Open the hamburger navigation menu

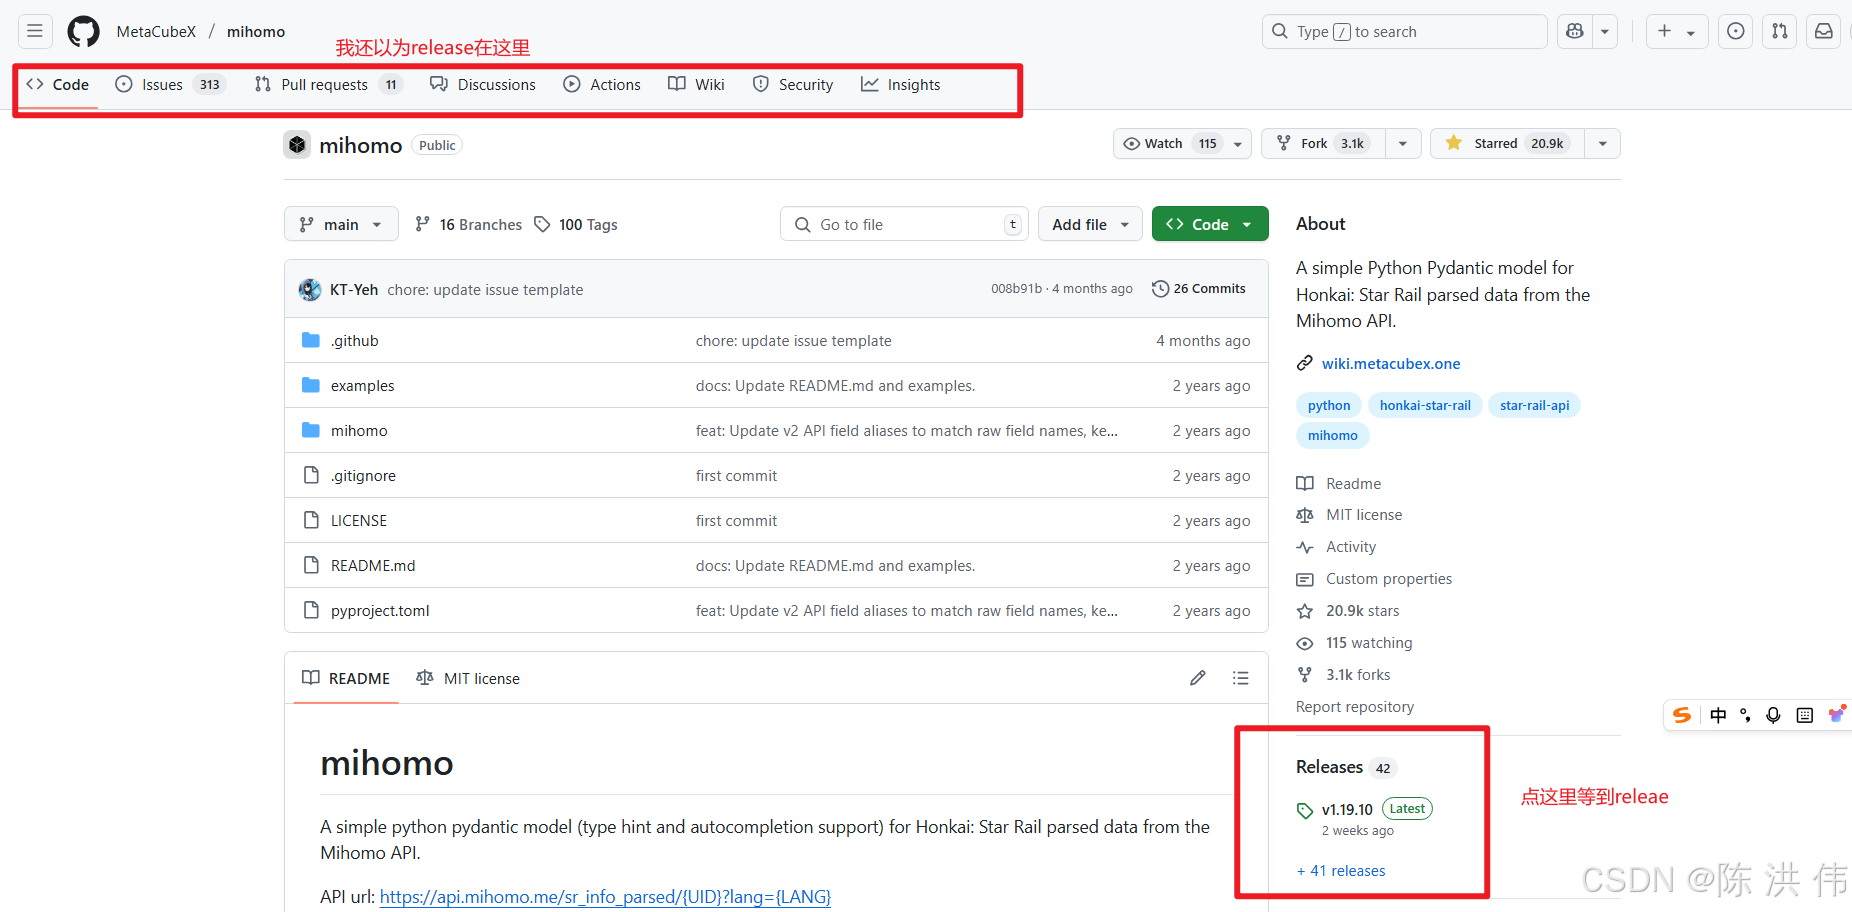click(35, 31)
